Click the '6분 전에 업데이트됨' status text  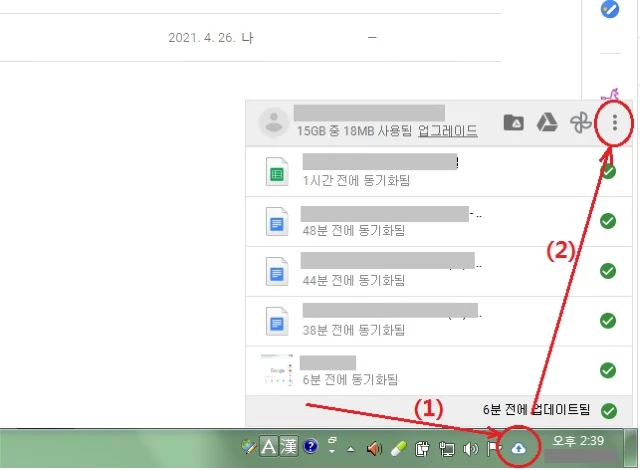536,409
